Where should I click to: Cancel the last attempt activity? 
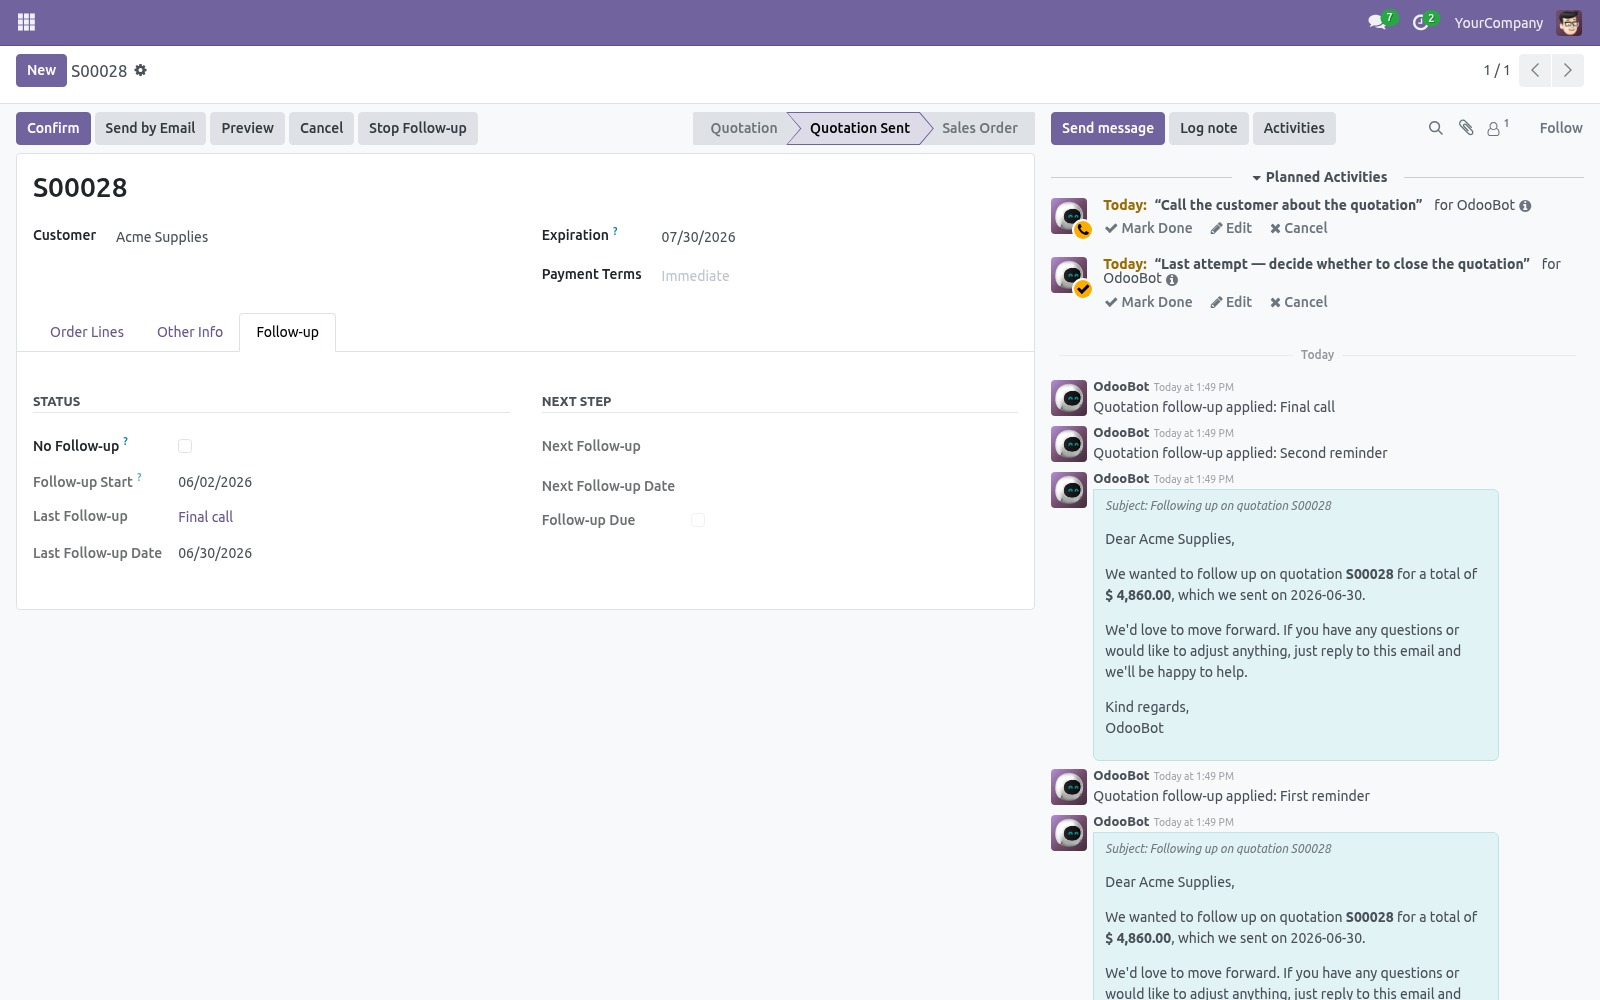[x=1298, y=302]
